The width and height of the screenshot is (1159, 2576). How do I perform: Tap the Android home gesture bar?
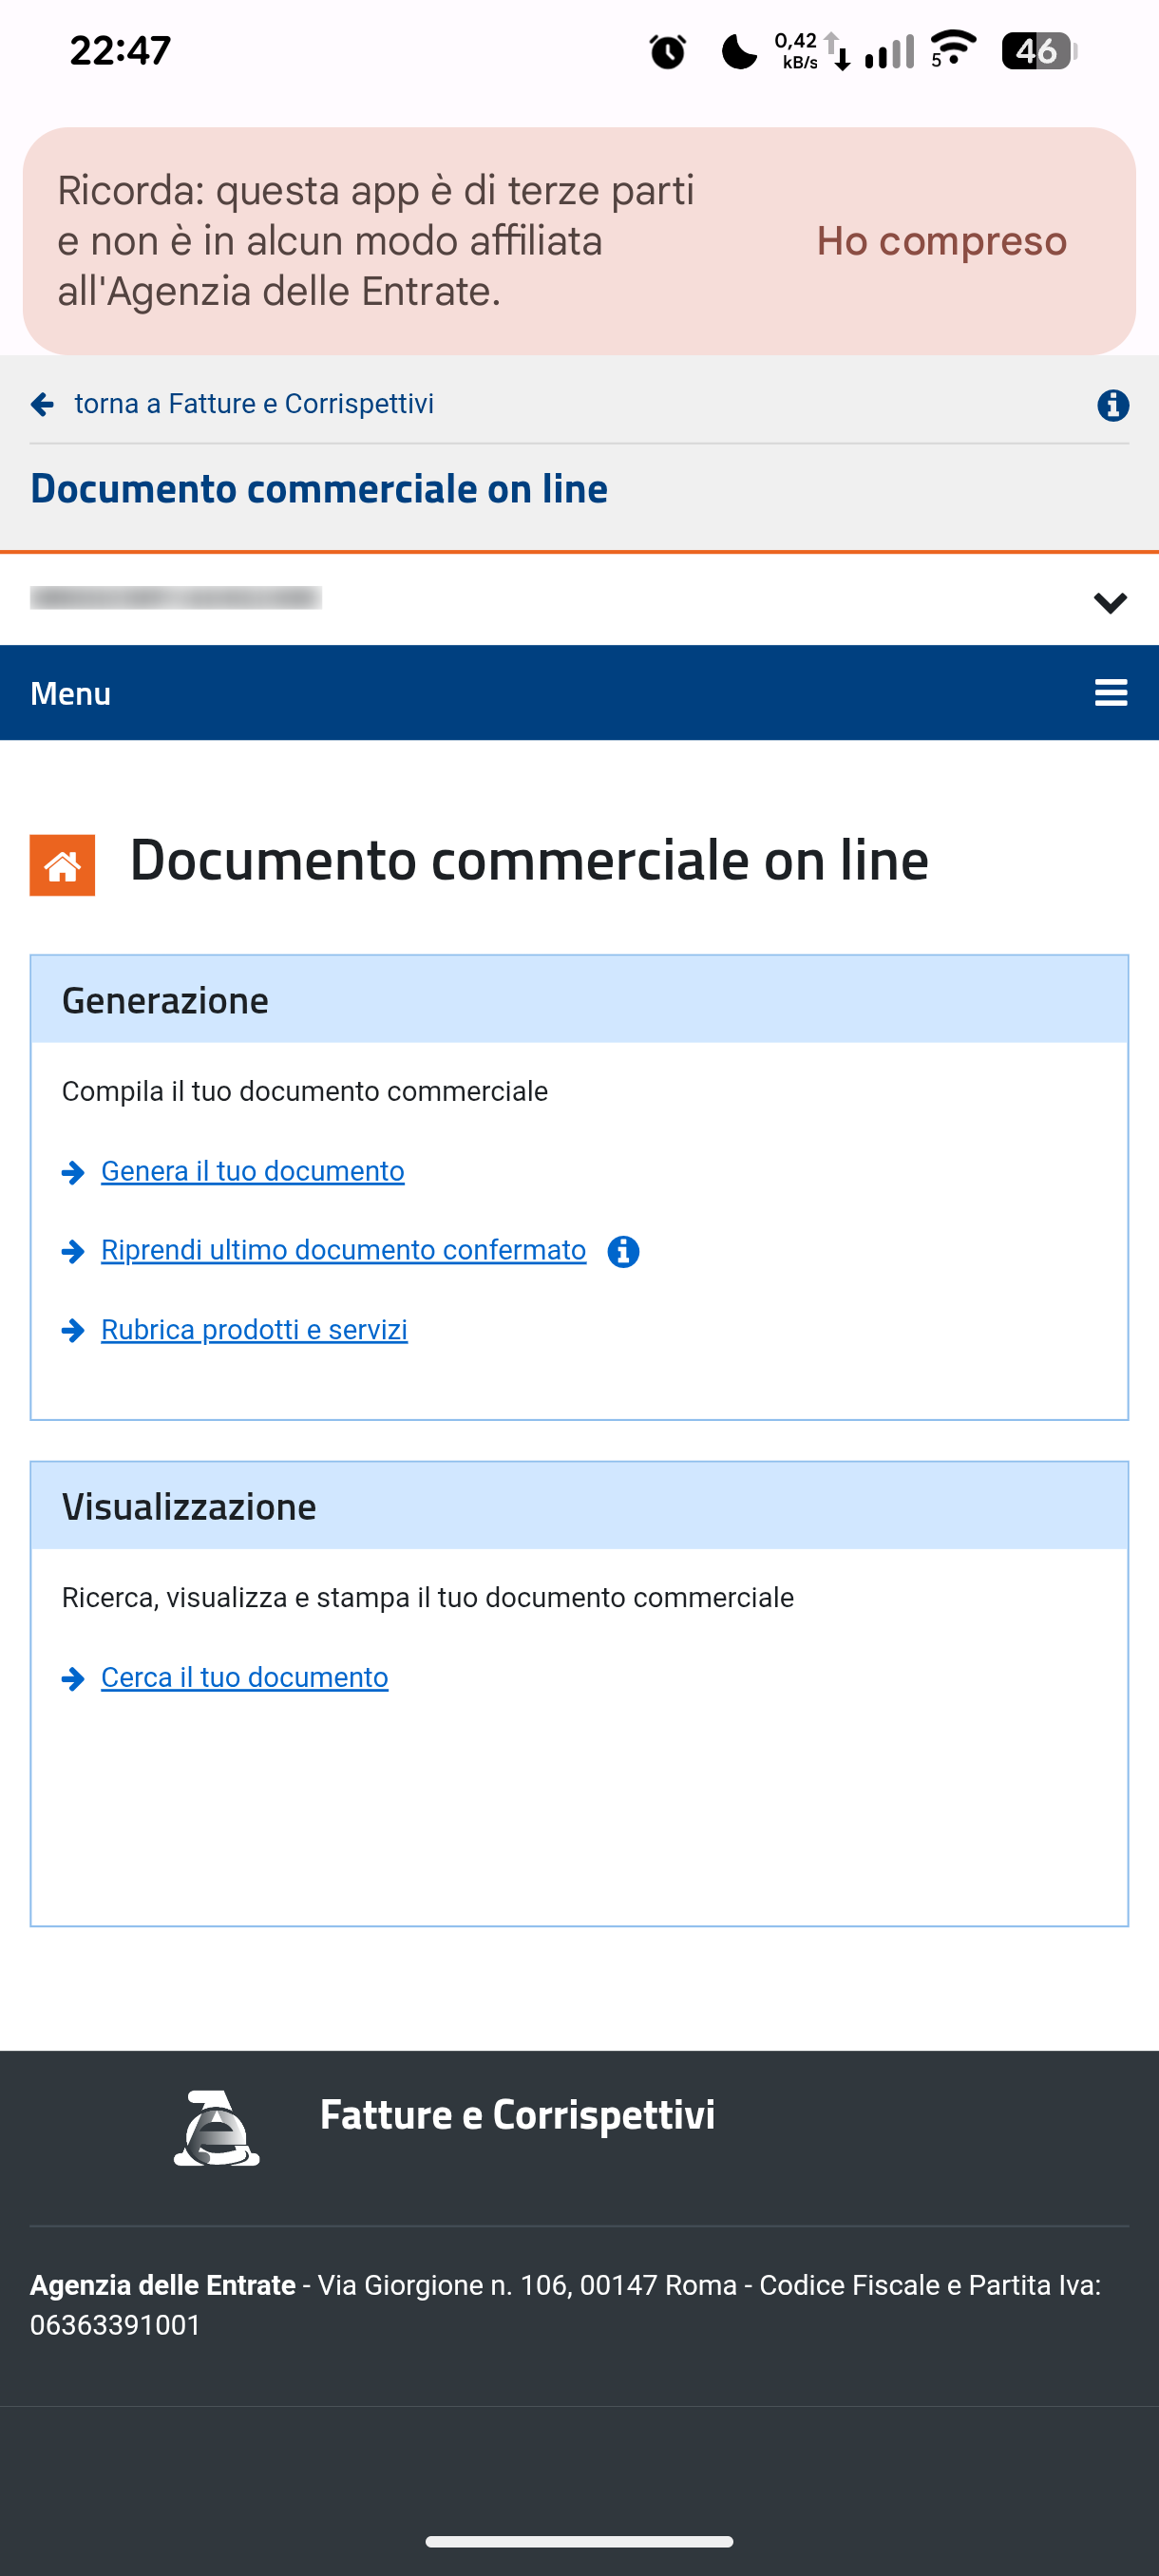[579, 2541]
